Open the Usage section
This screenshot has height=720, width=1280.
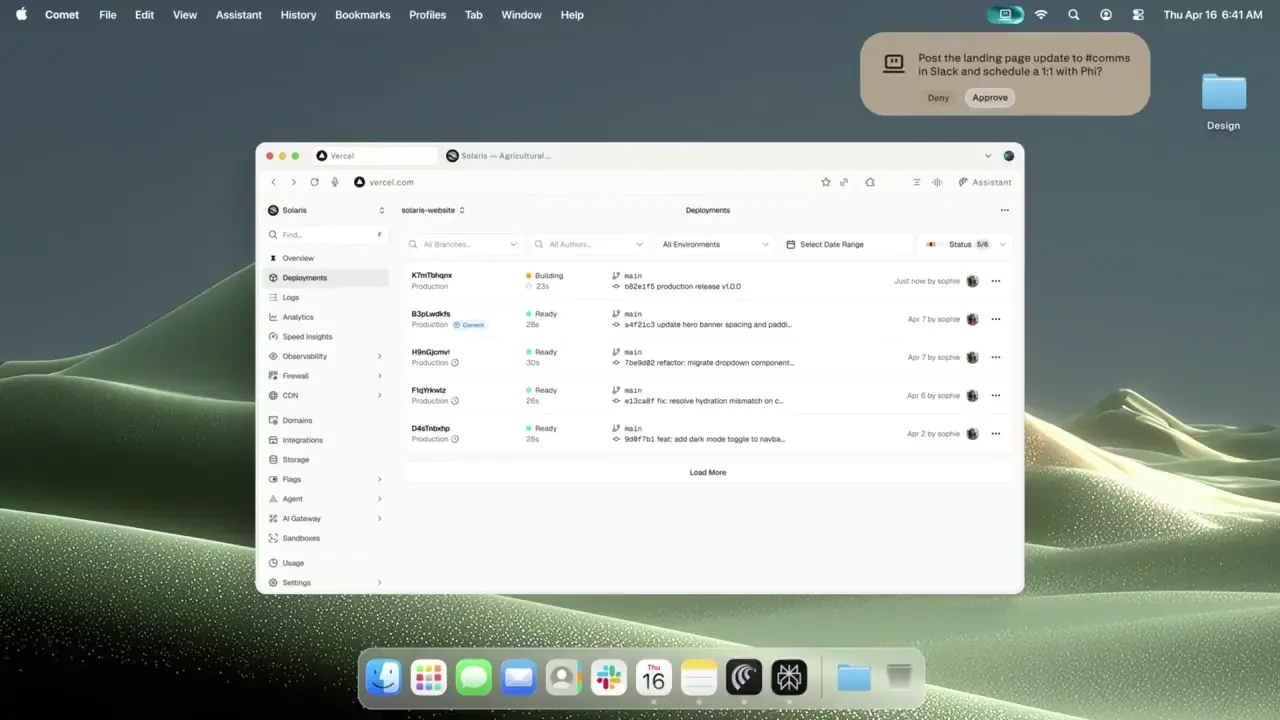pyautogui.click(x=326, y=563)
